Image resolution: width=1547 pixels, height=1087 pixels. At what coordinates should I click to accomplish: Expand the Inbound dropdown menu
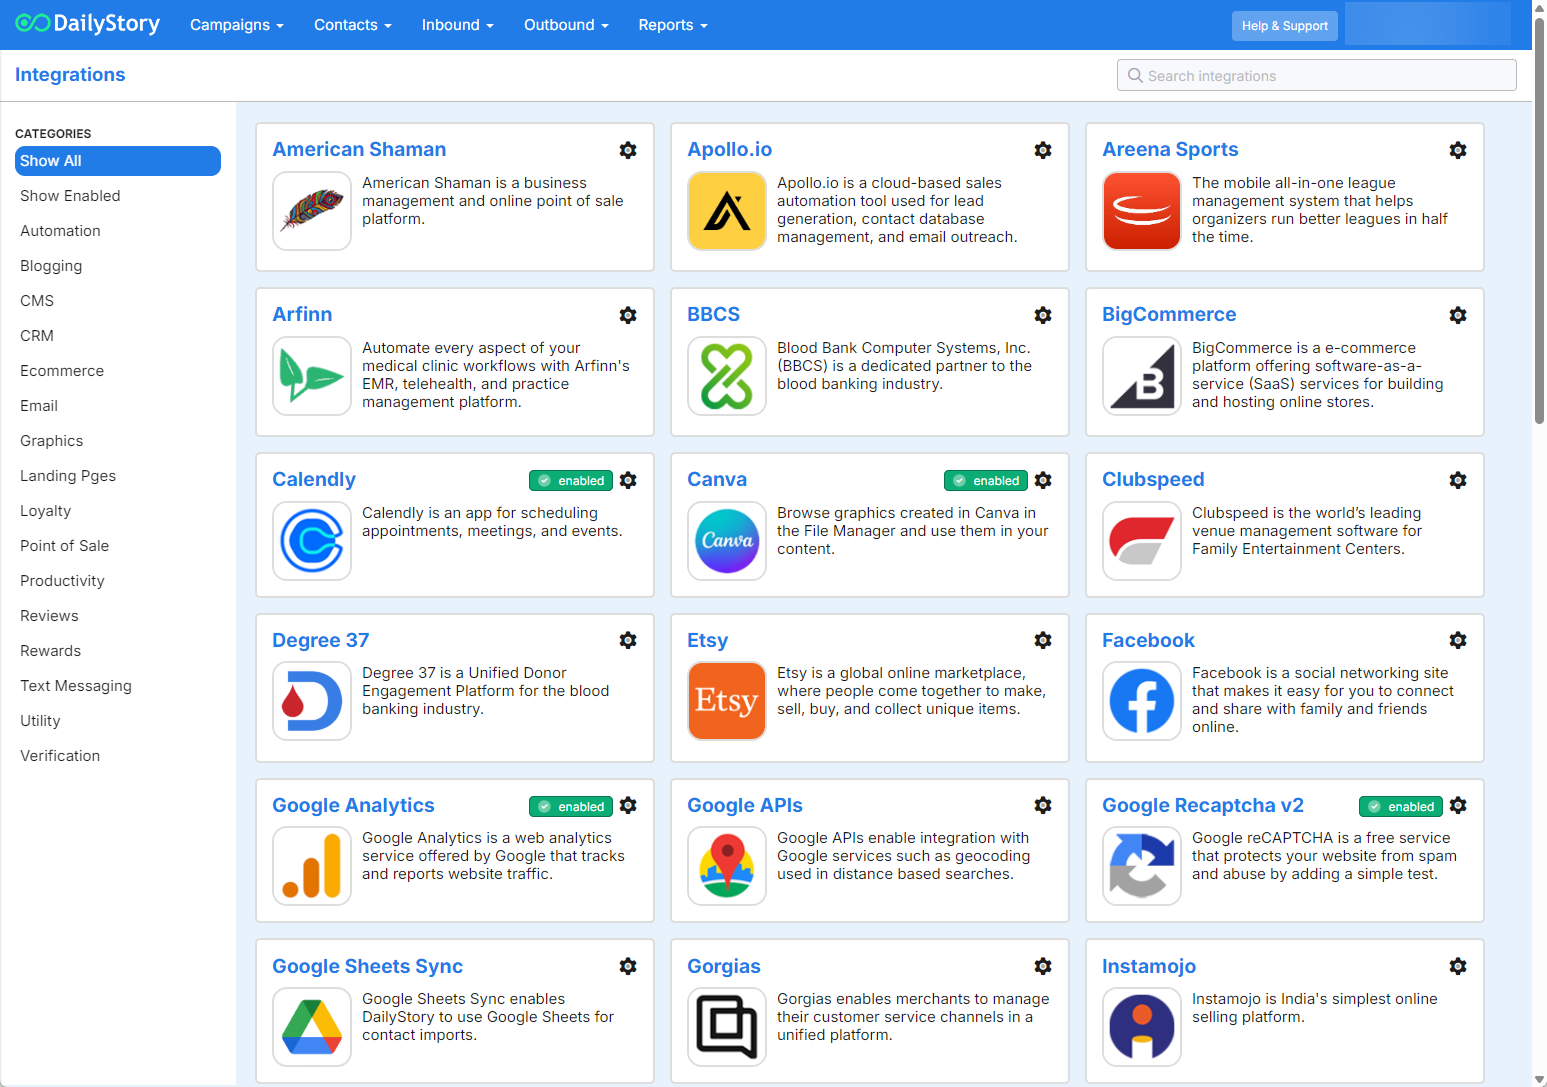point(458,25)
